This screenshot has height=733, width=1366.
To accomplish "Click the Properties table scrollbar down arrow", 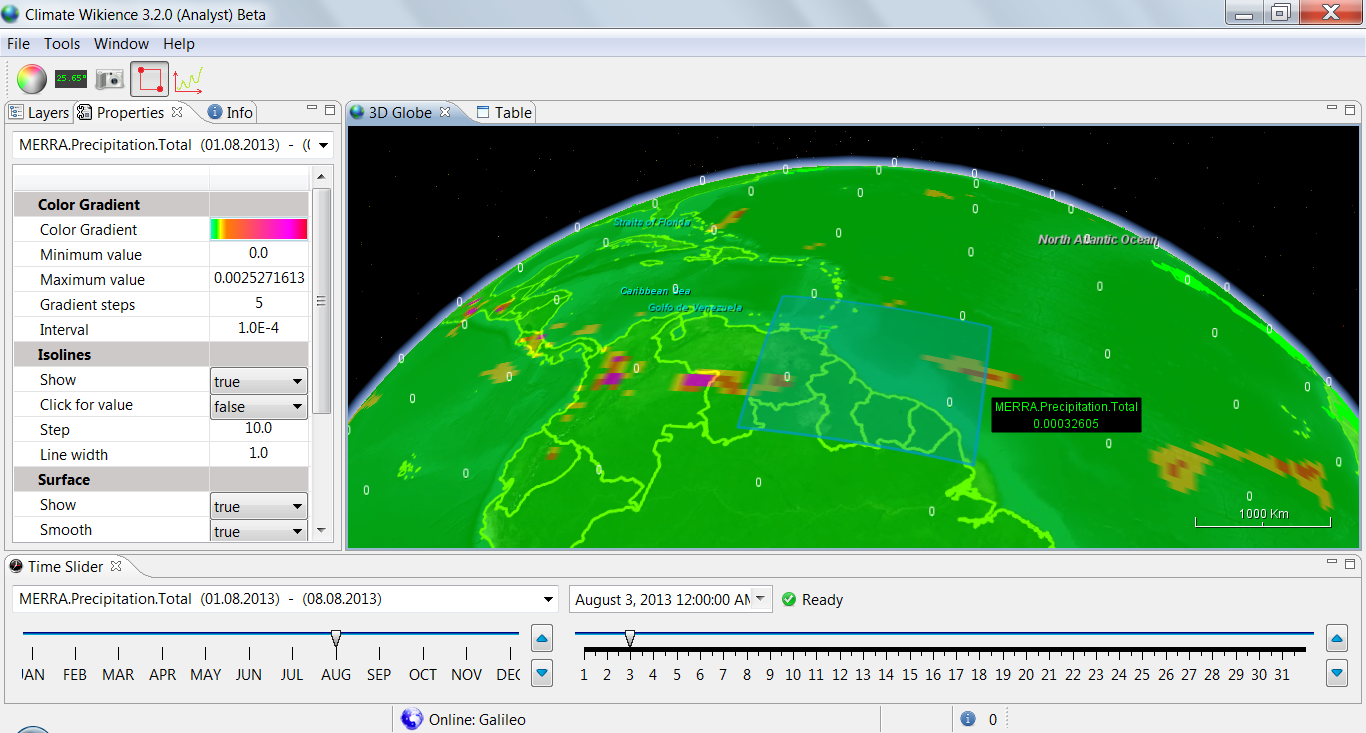I will click(x=321, y=530).
